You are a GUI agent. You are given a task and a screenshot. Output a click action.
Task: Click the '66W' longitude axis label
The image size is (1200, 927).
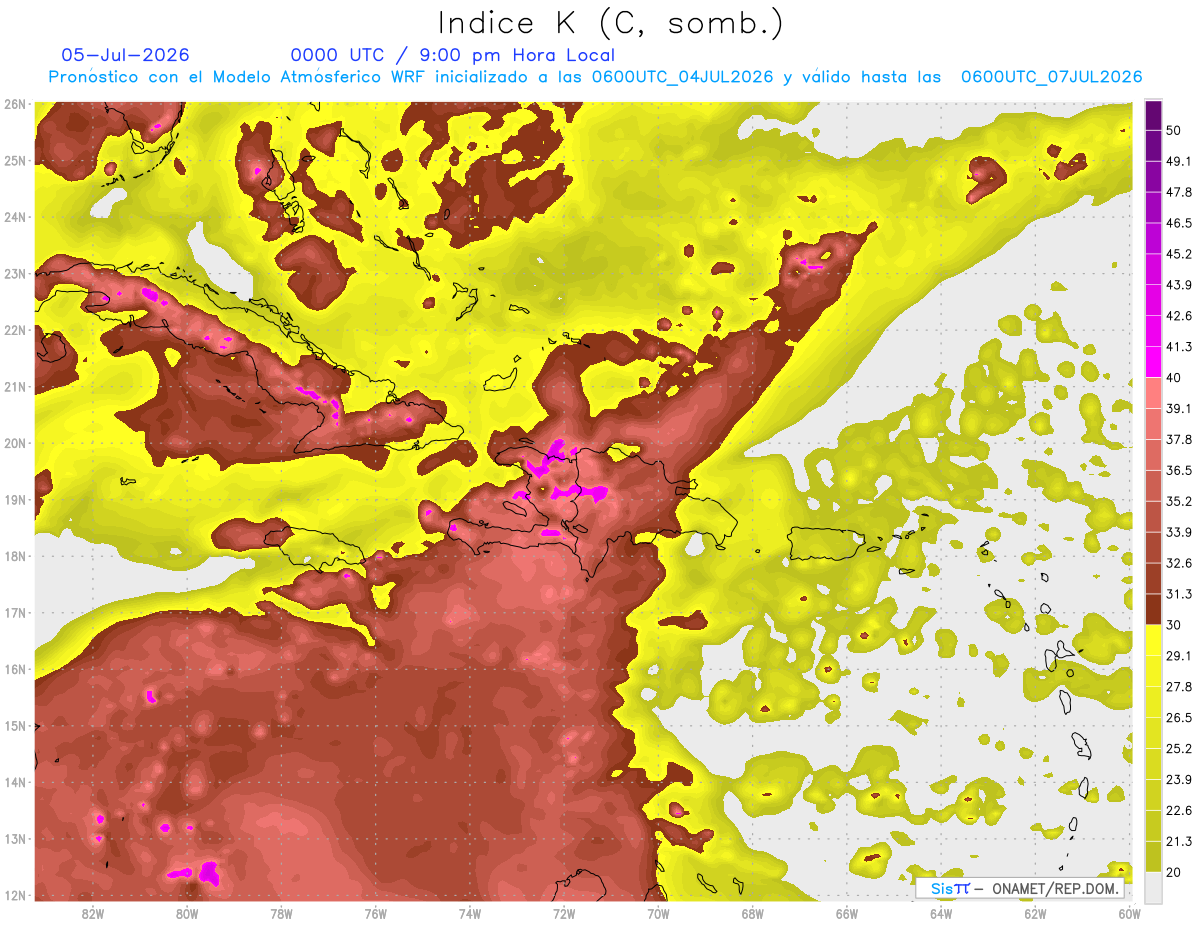[847, 913]
